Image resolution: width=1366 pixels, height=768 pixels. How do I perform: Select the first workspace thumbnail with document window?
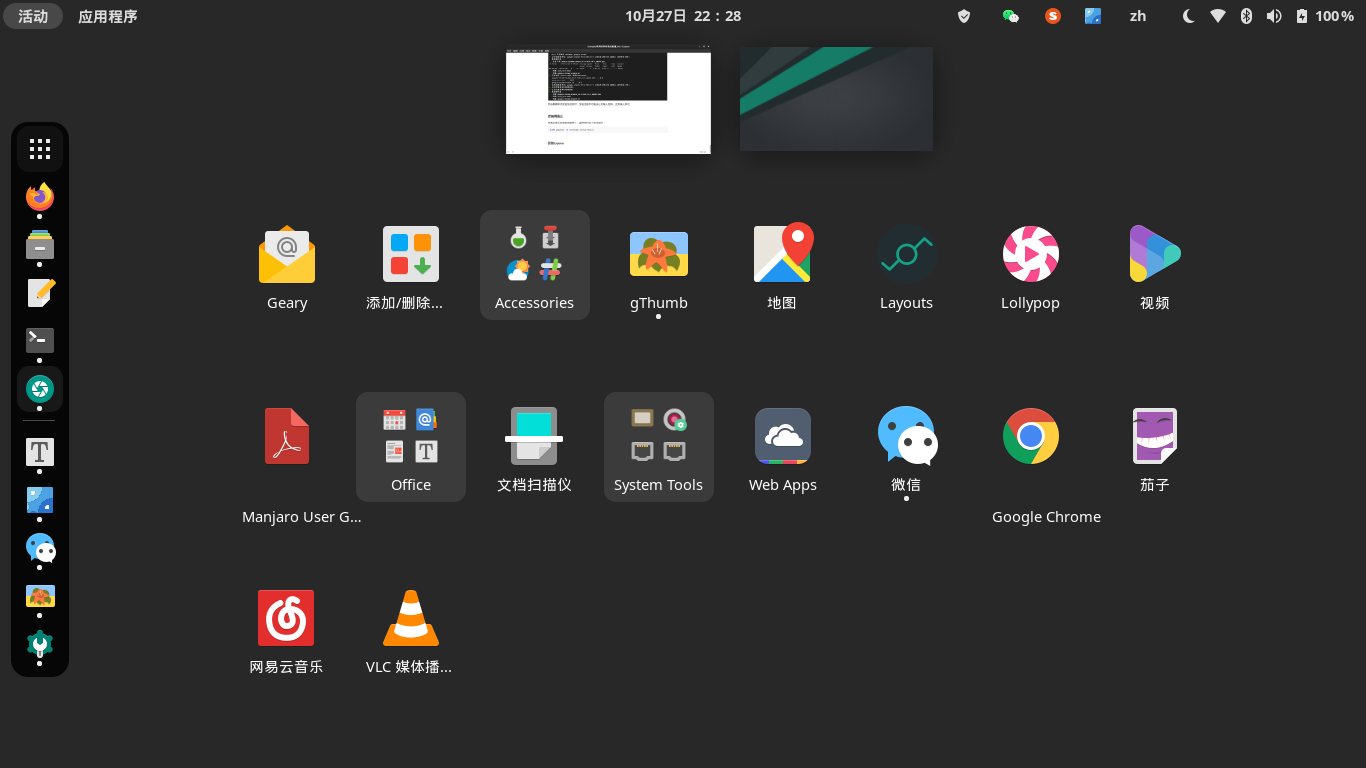click(x=608, y=99)
